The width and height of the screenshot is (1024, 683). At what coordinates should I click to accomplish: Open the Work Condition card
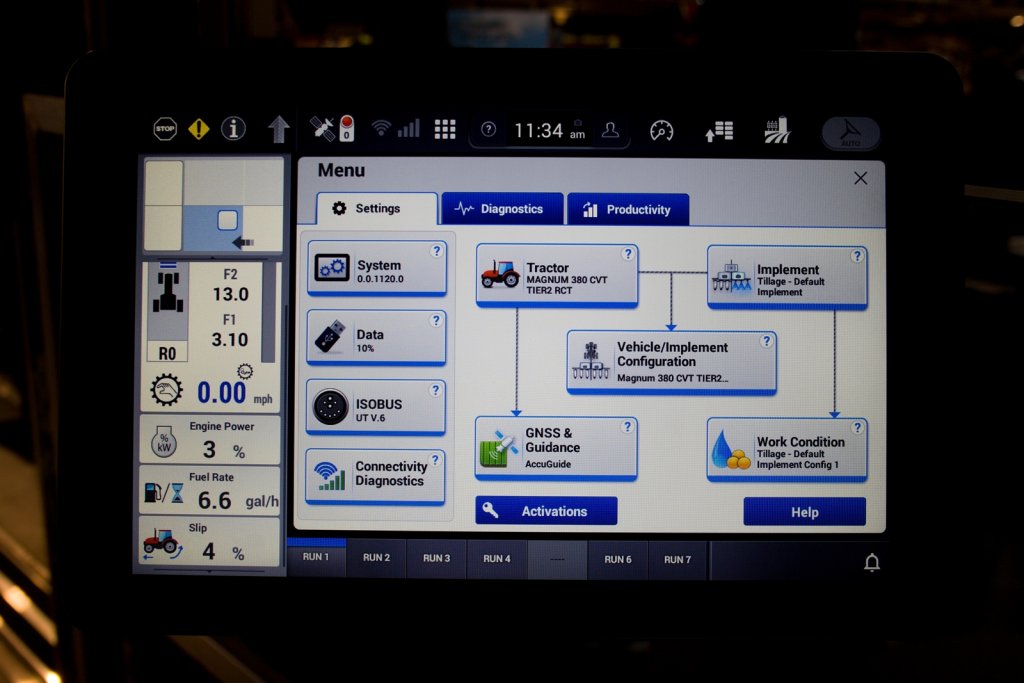pyautogui.click(x=787, y=449)
